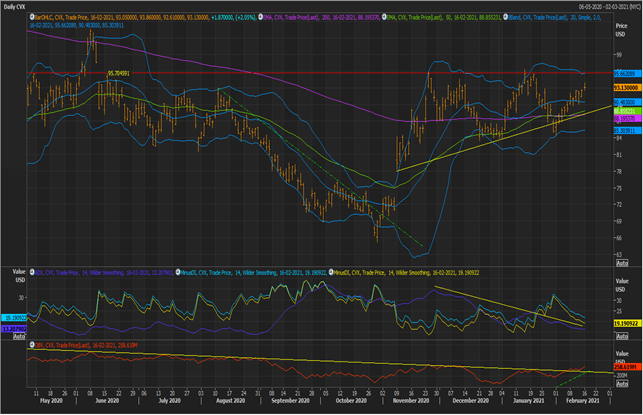
Task: Click Auto scale on the price axis
Action: (622, 263)
